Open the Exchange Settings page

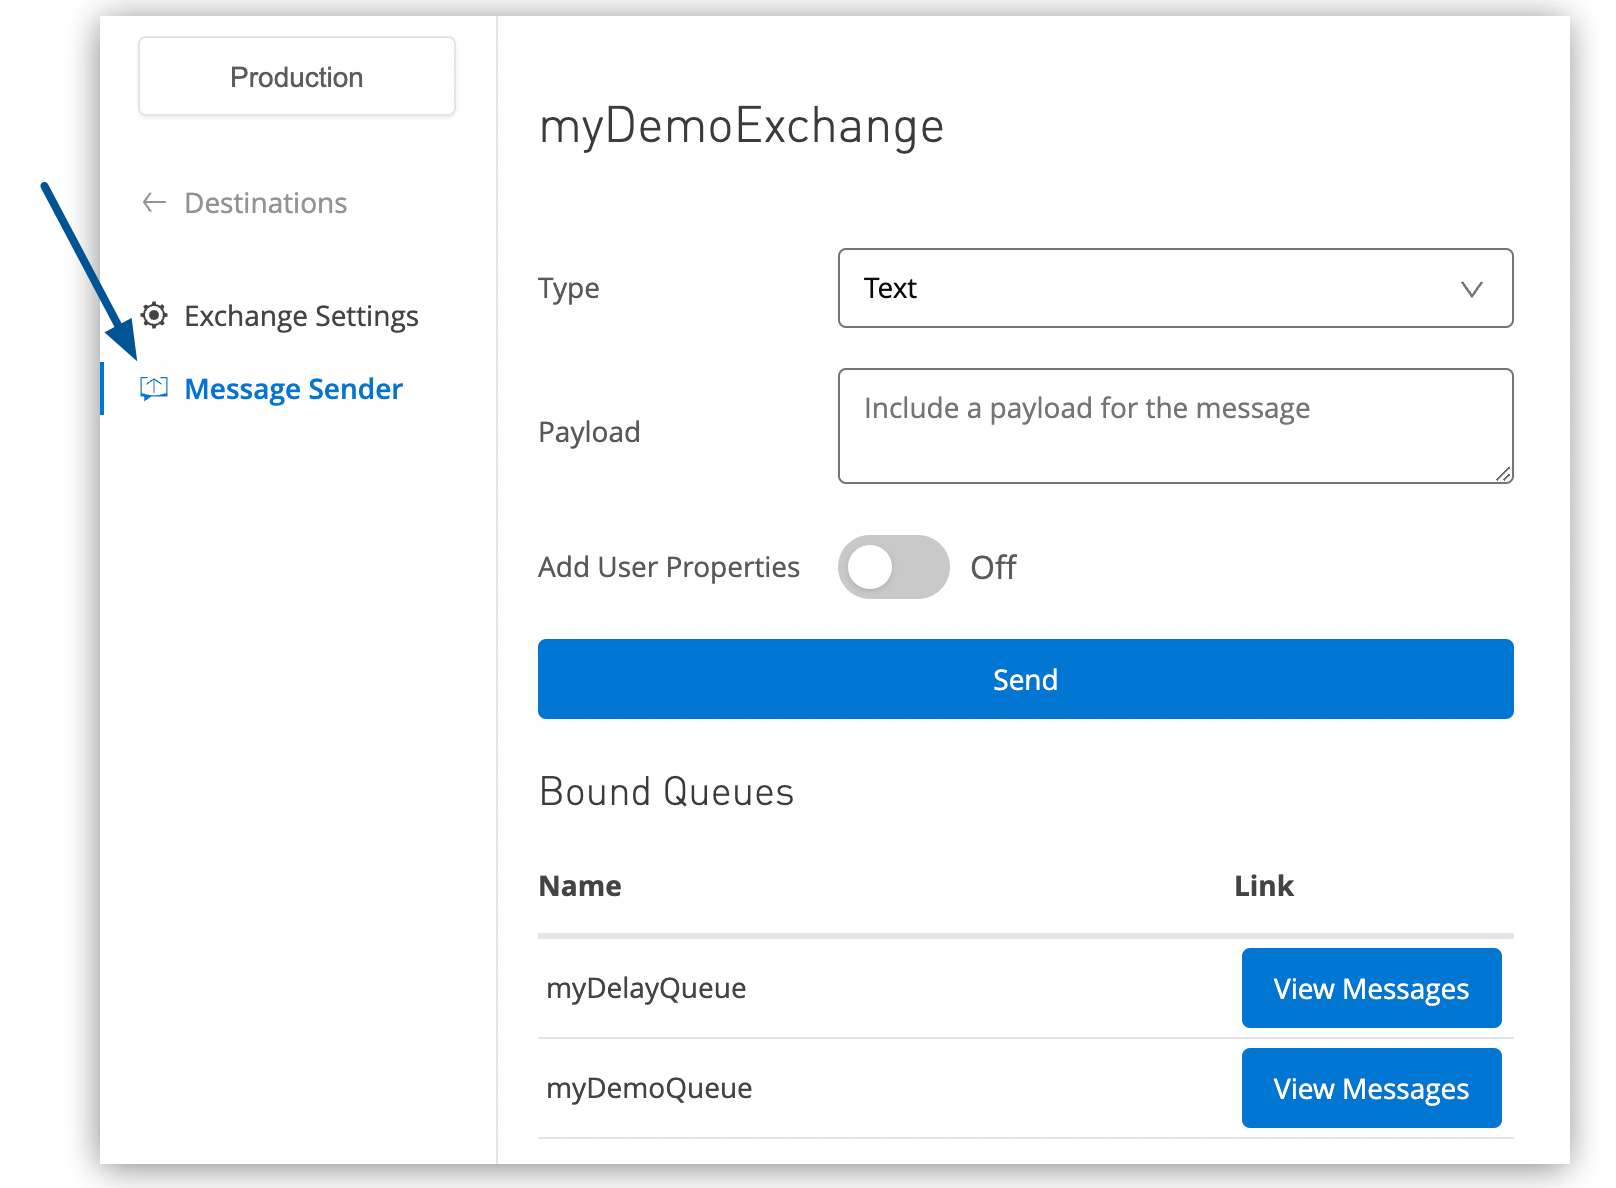pyautogui.click(x=301, y=315)
